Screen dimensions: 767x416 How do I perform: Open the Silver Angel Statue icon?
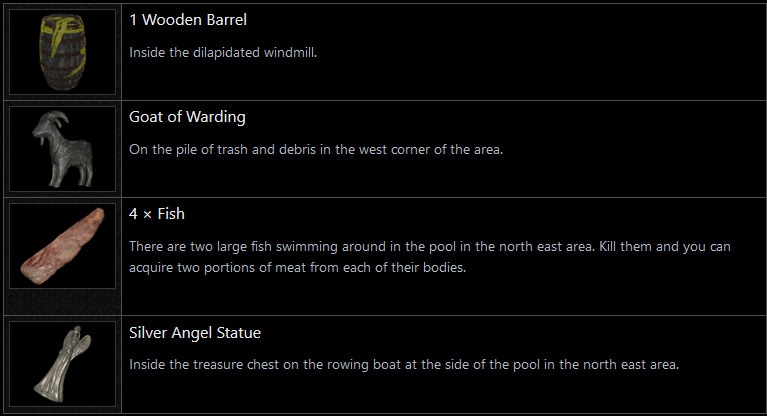pos(62,361)
